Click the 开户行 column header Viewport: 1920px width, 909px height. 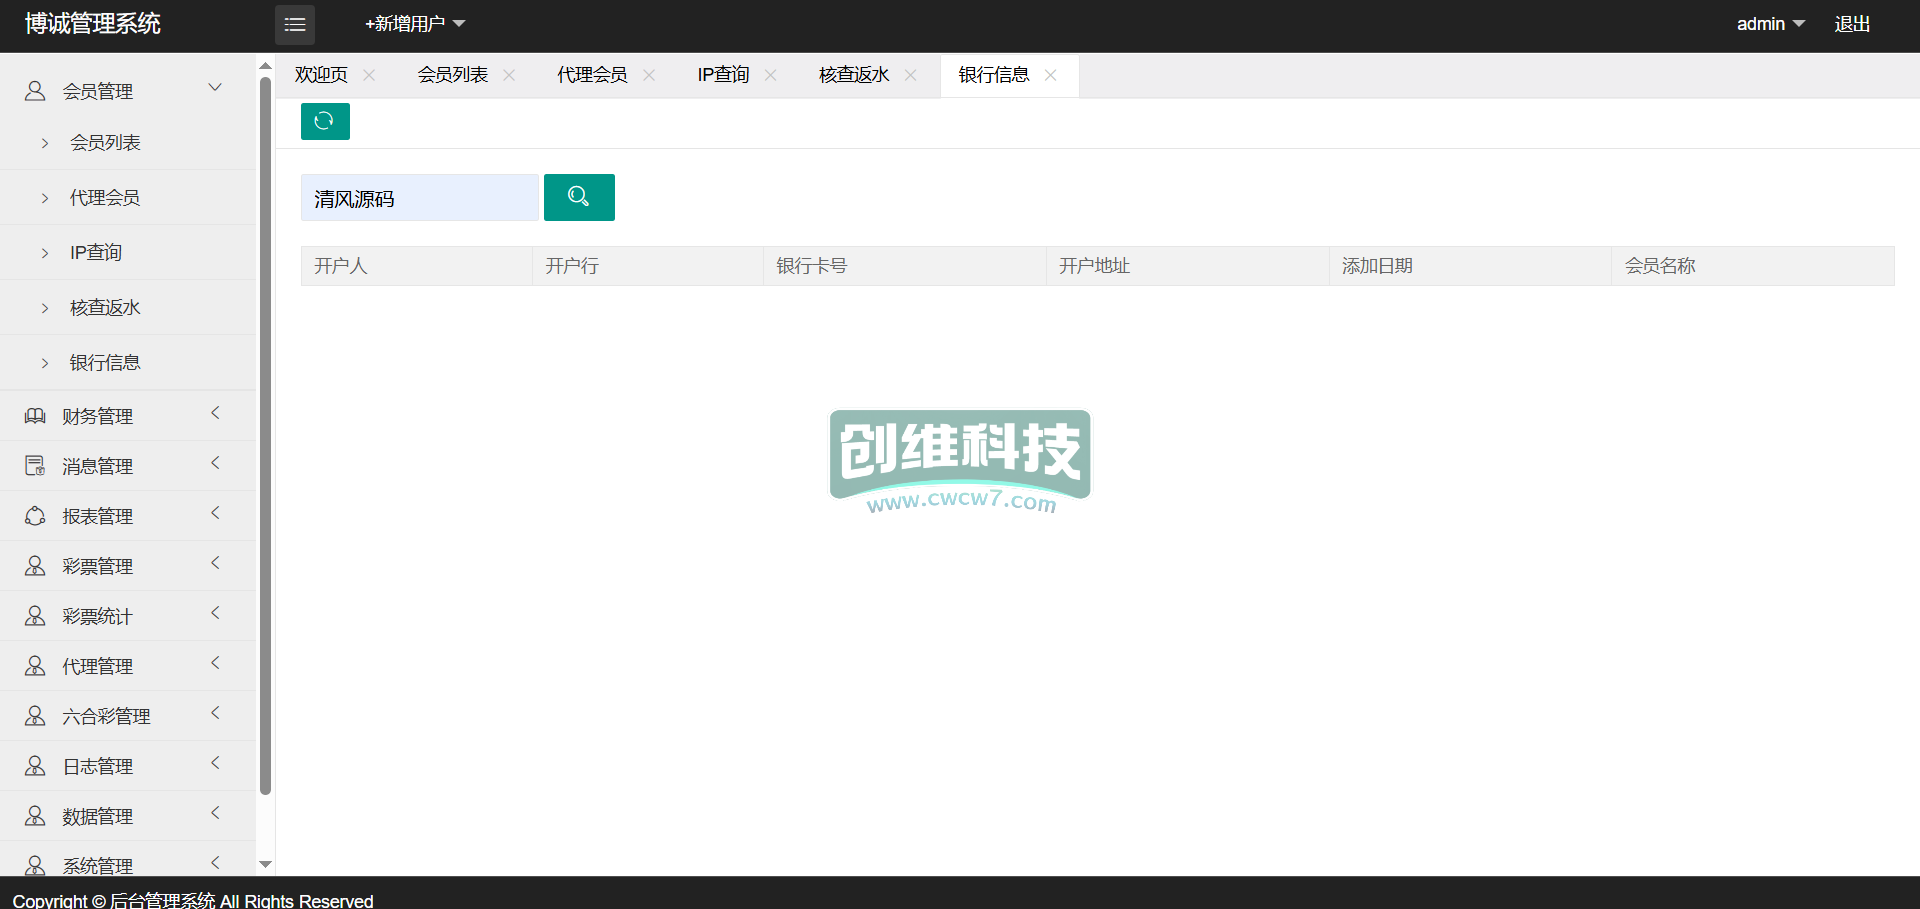tap(648, 266)
